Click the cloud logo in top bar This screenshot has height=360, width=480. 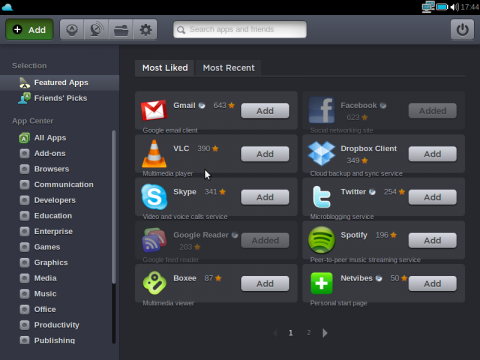coord(7,7)
